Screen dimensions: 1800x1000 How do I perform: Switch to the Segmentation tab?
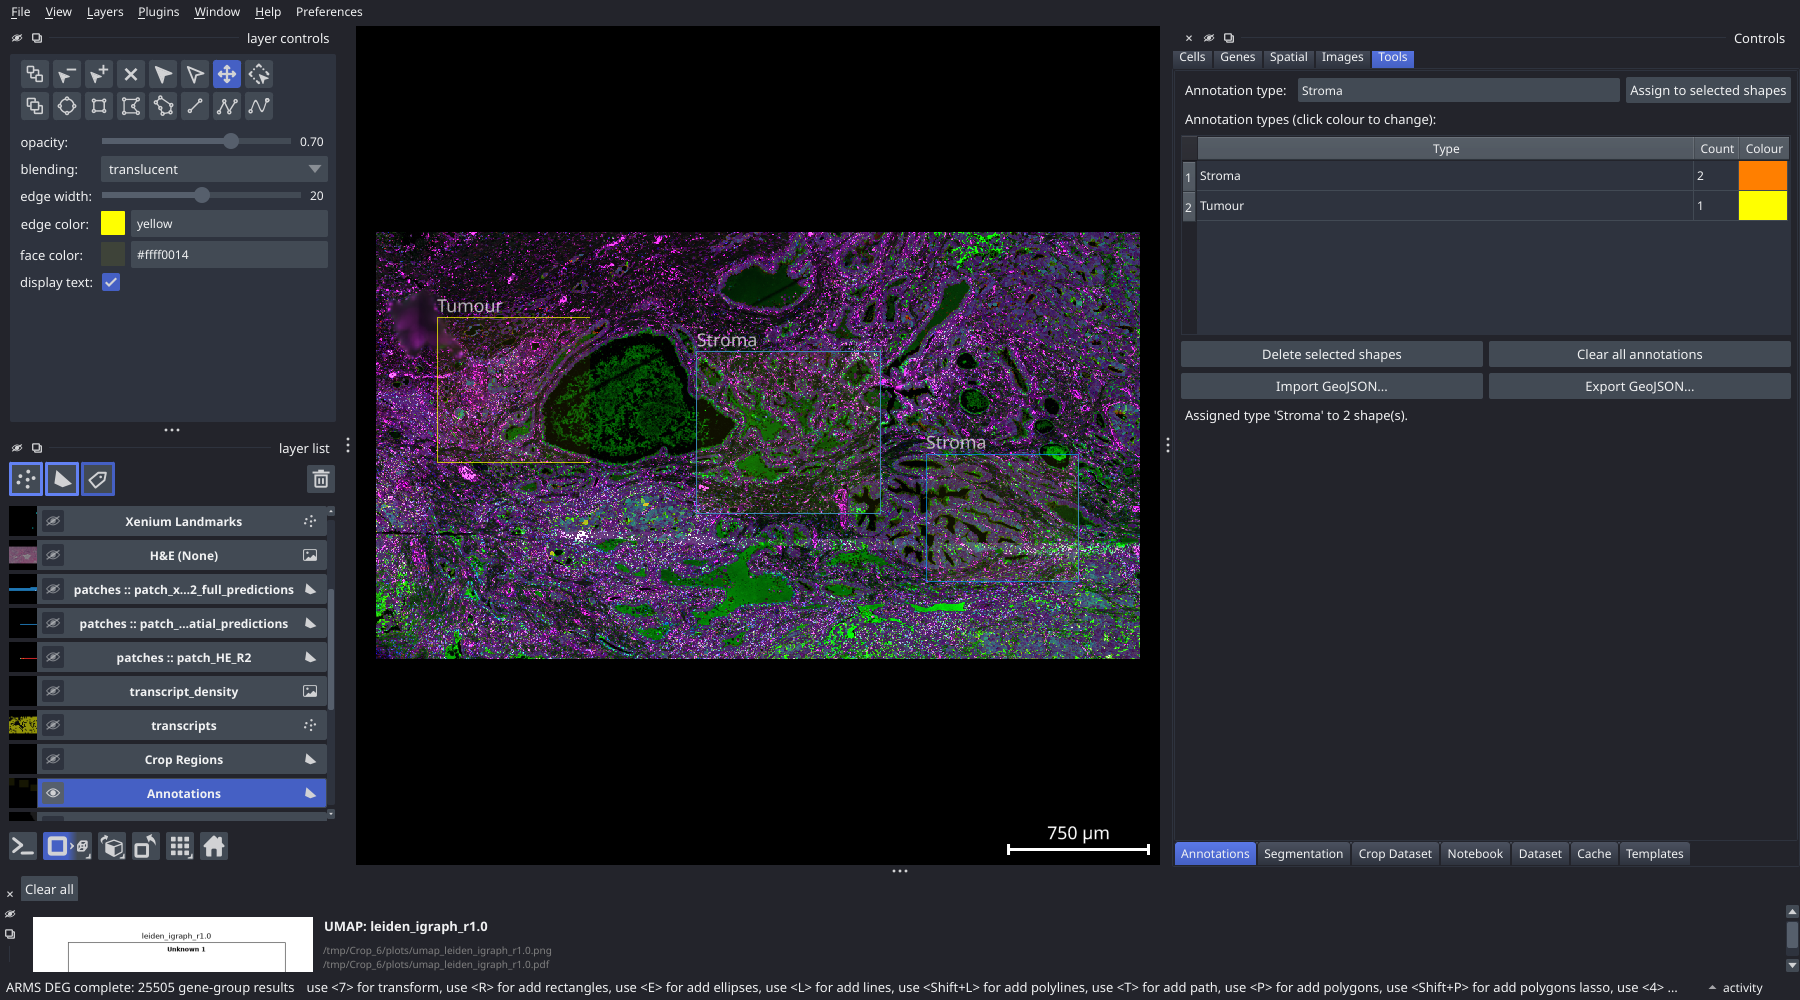click(x=1303, y=853)
